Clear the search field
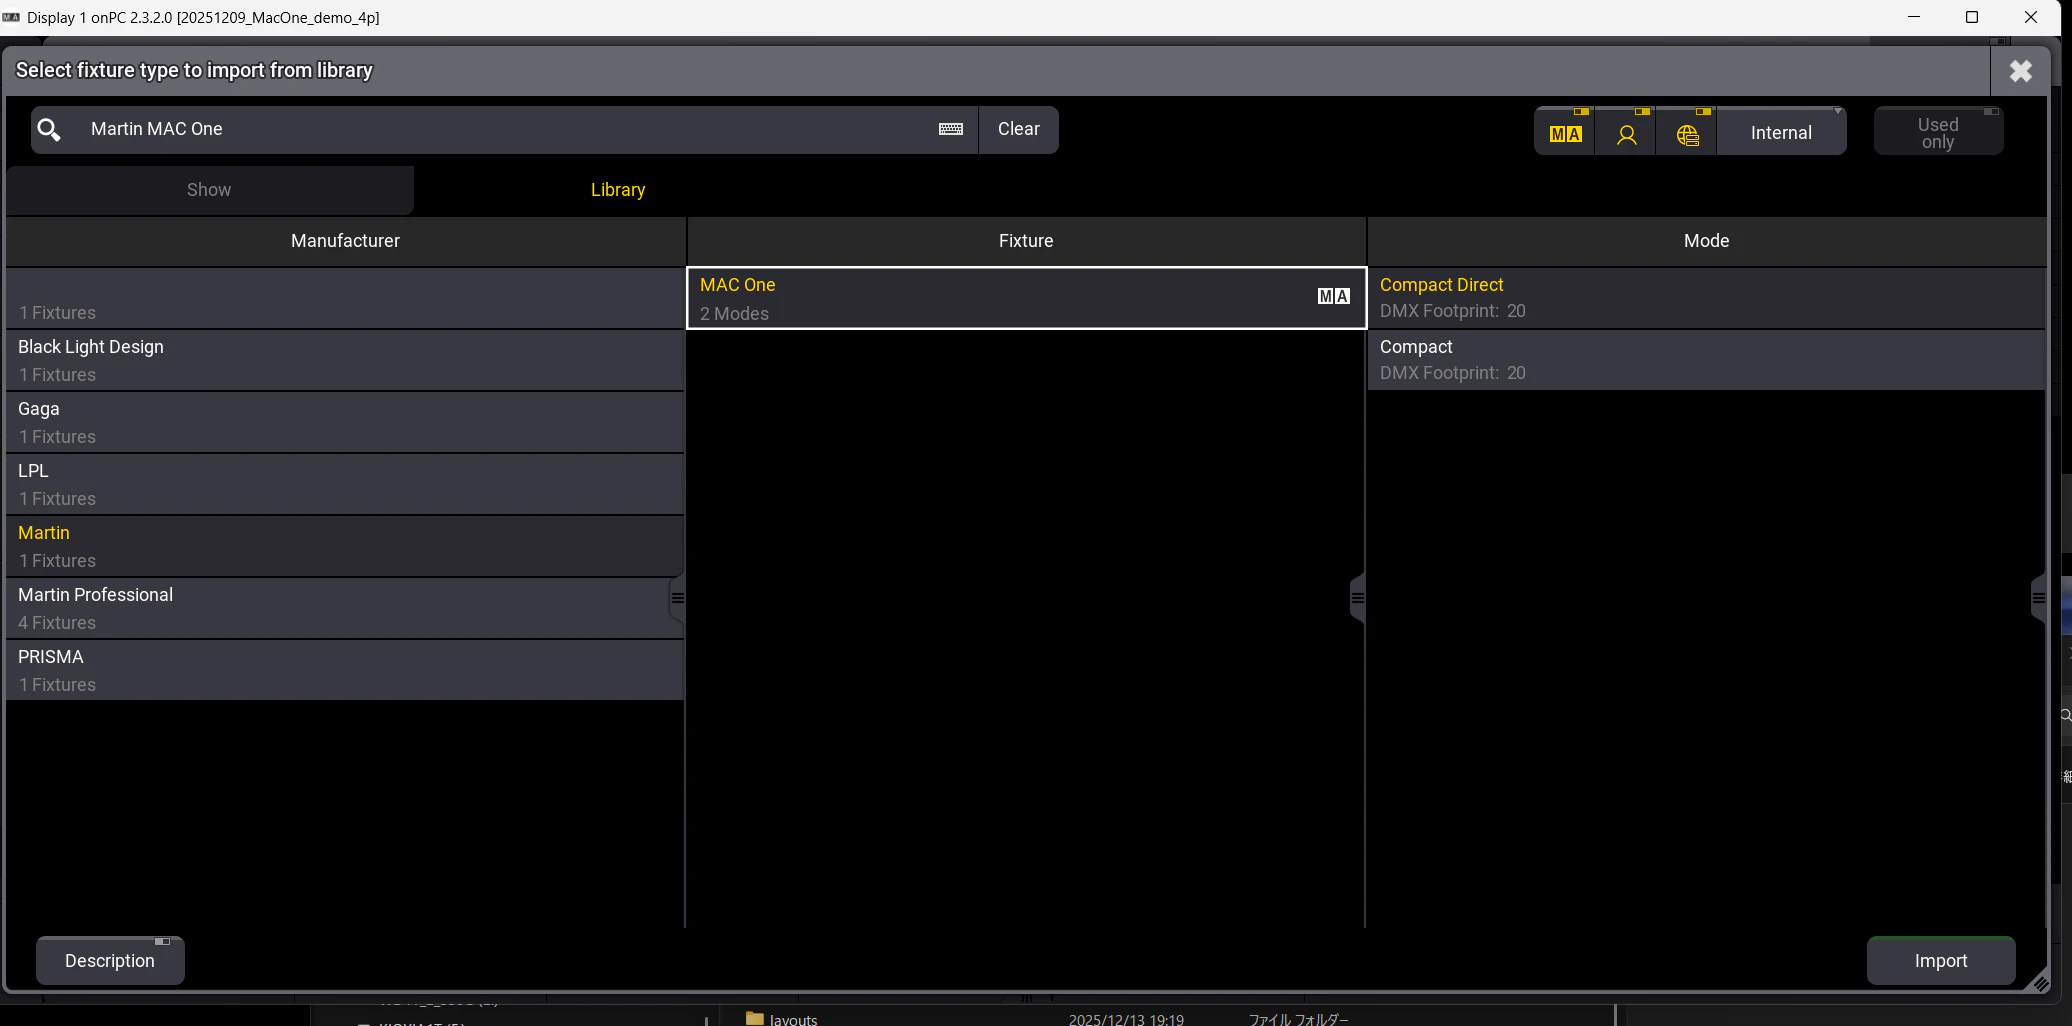The width and height of the screenshot is (2072, 1026). click(x=1018, y=129)
